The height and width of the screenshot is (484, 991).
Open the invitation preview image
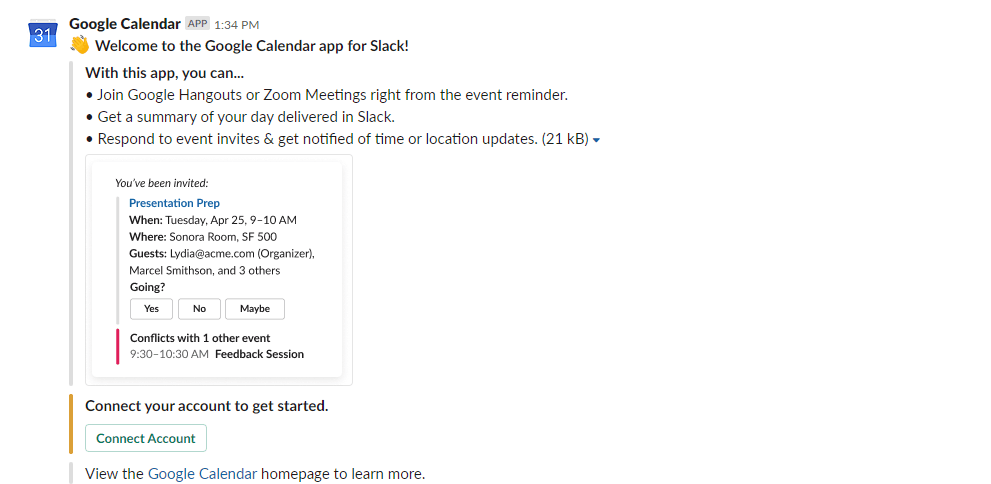(x=218, y=270)
